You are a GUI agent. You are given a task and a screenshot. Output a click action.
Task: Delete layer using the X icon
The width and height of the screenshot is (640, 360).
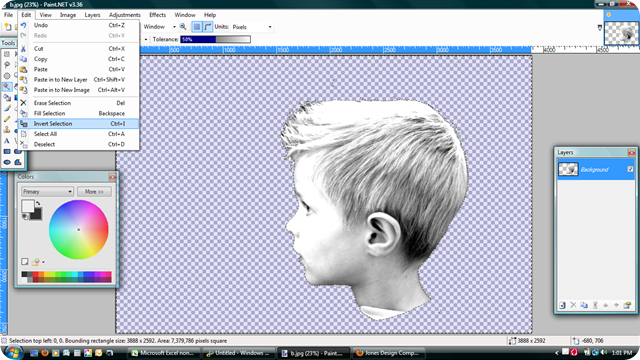tap(573, 305)
